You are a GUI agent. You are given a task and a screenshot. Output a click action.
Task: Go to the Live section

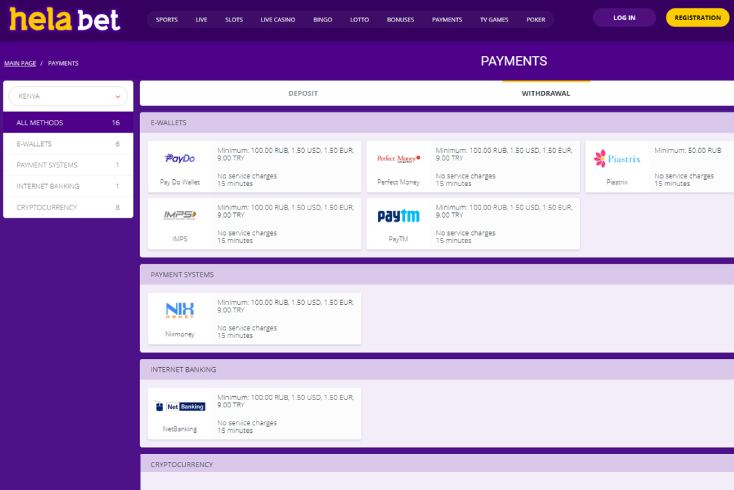coord(201,20)
